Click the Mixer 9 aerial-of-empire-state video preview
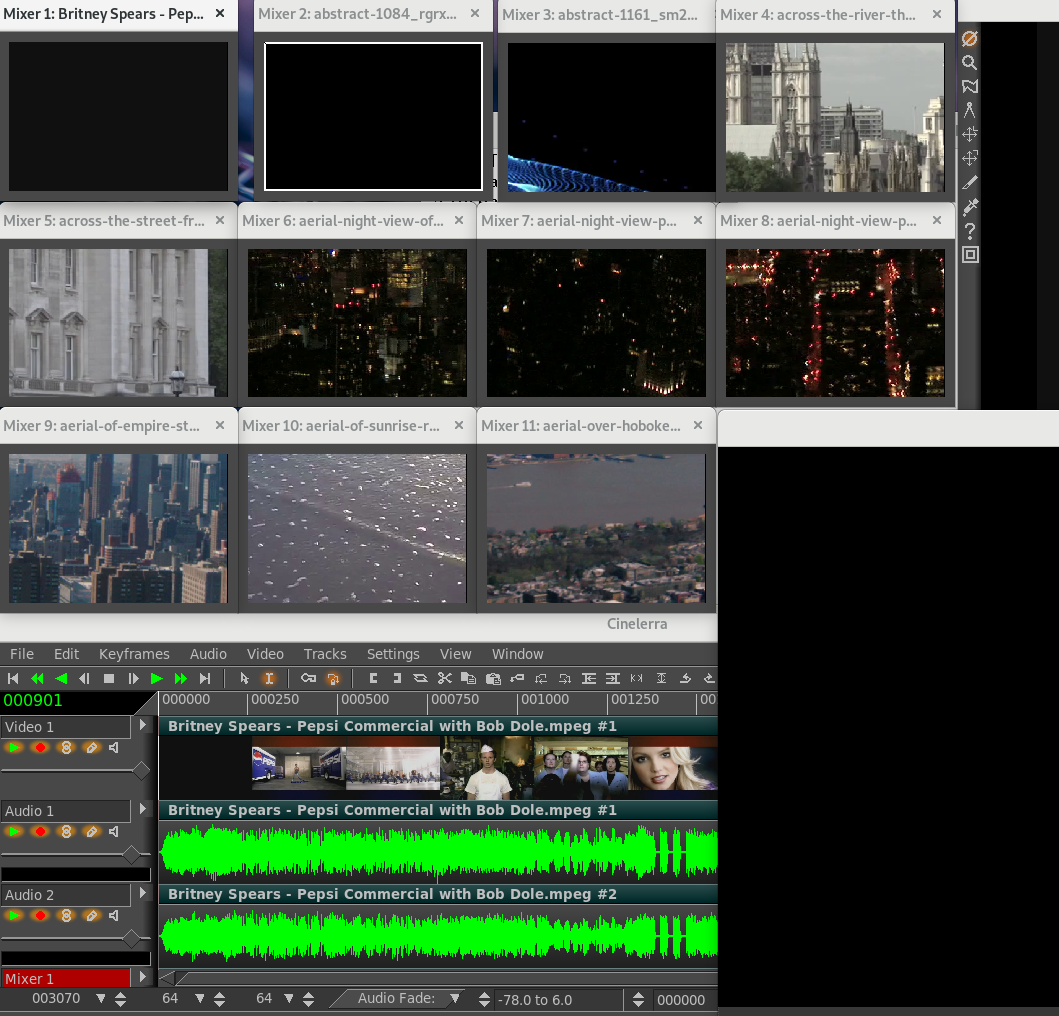This screenshot has height=1016, width=1059. [x=118, y=528]
